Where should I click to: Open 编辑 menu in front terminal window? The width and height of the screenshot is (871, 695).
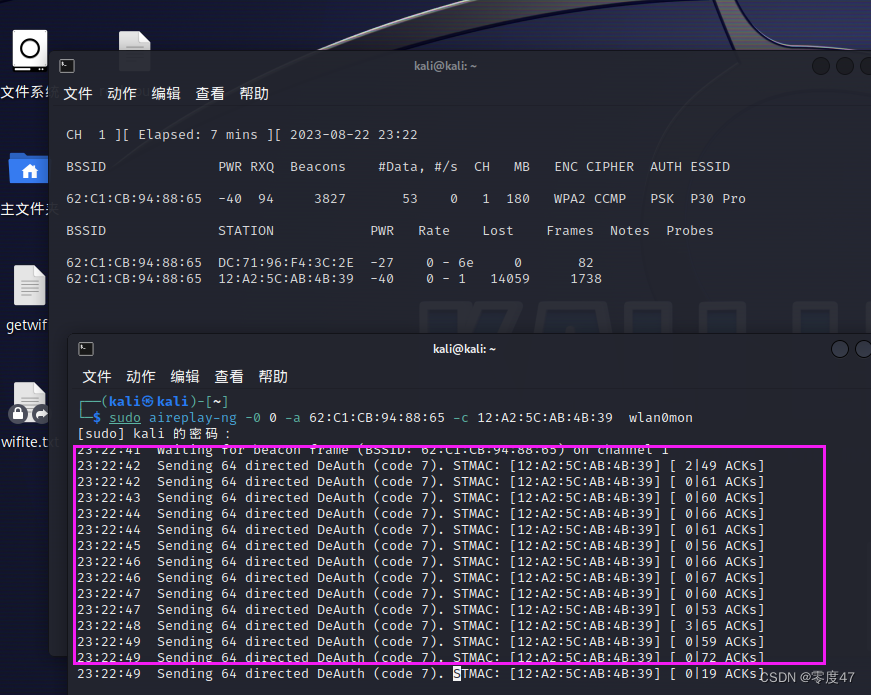[x=185, y=377]
